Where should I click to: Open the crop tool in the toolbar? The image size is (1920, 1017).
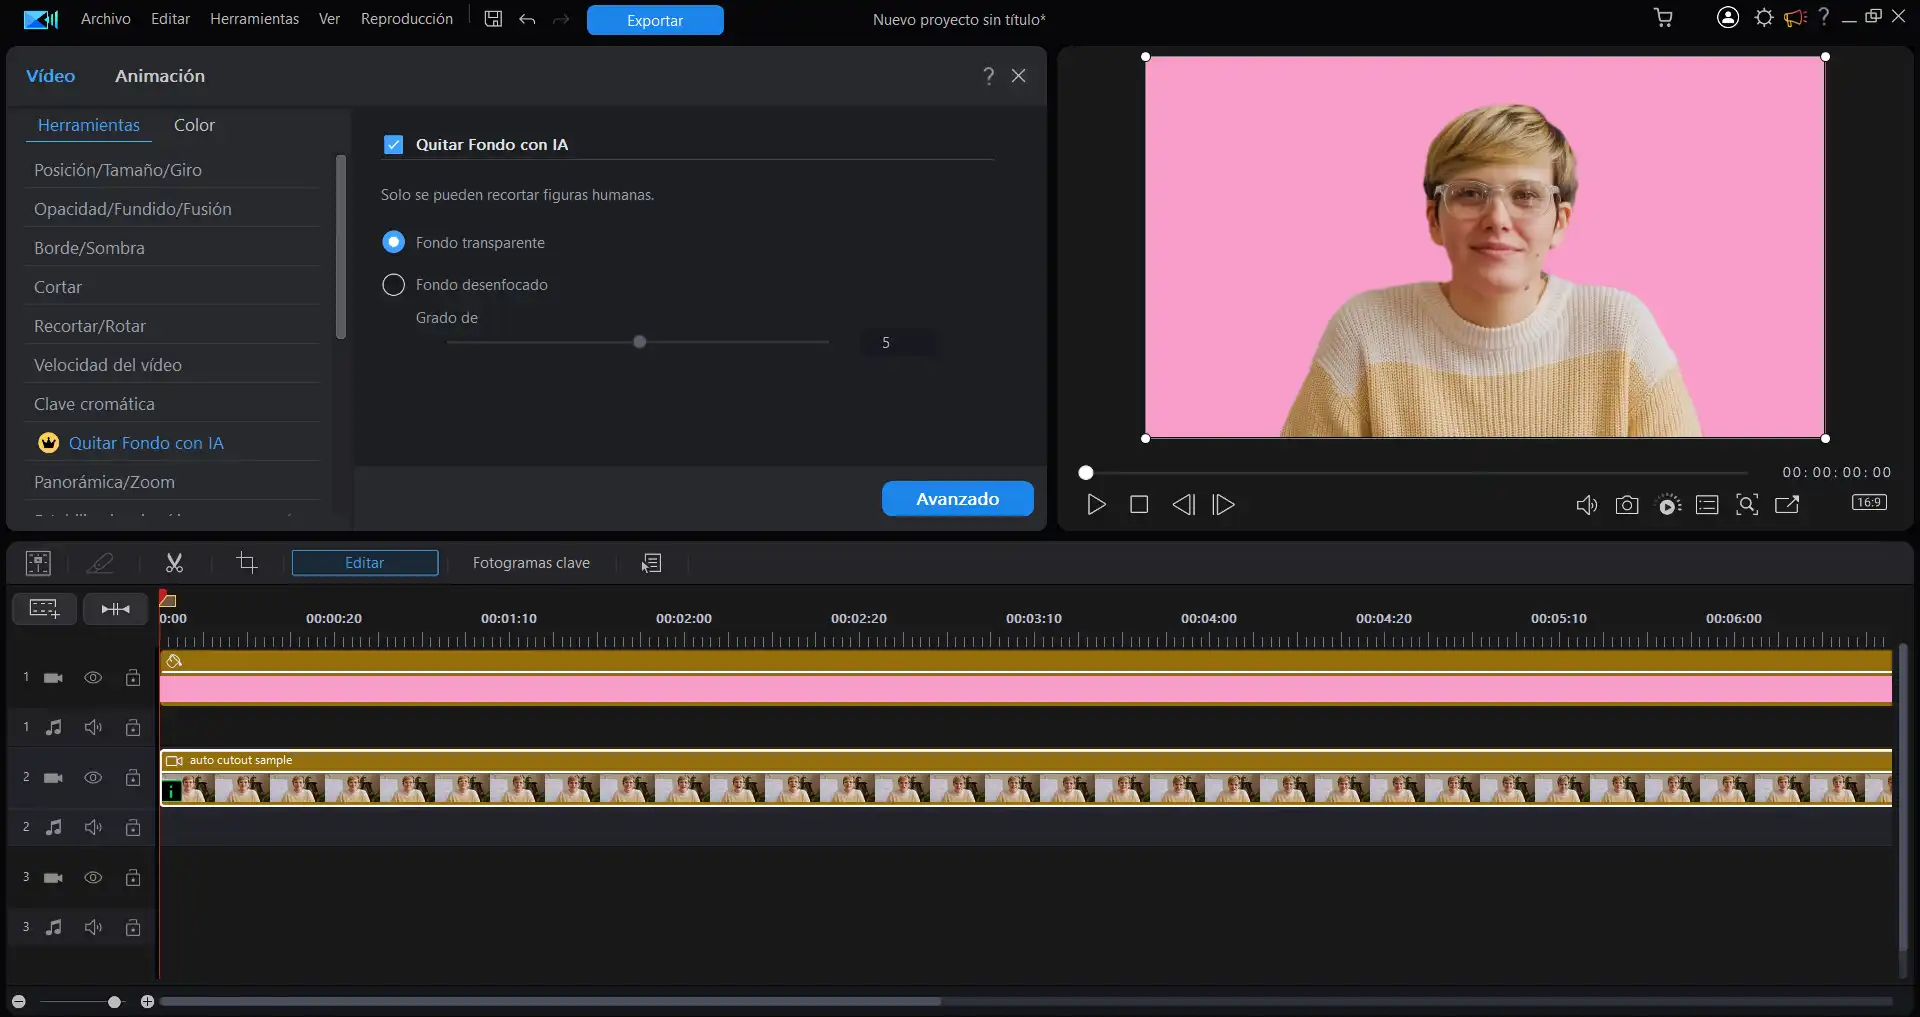pyautogui.click(x=247, y=562)
